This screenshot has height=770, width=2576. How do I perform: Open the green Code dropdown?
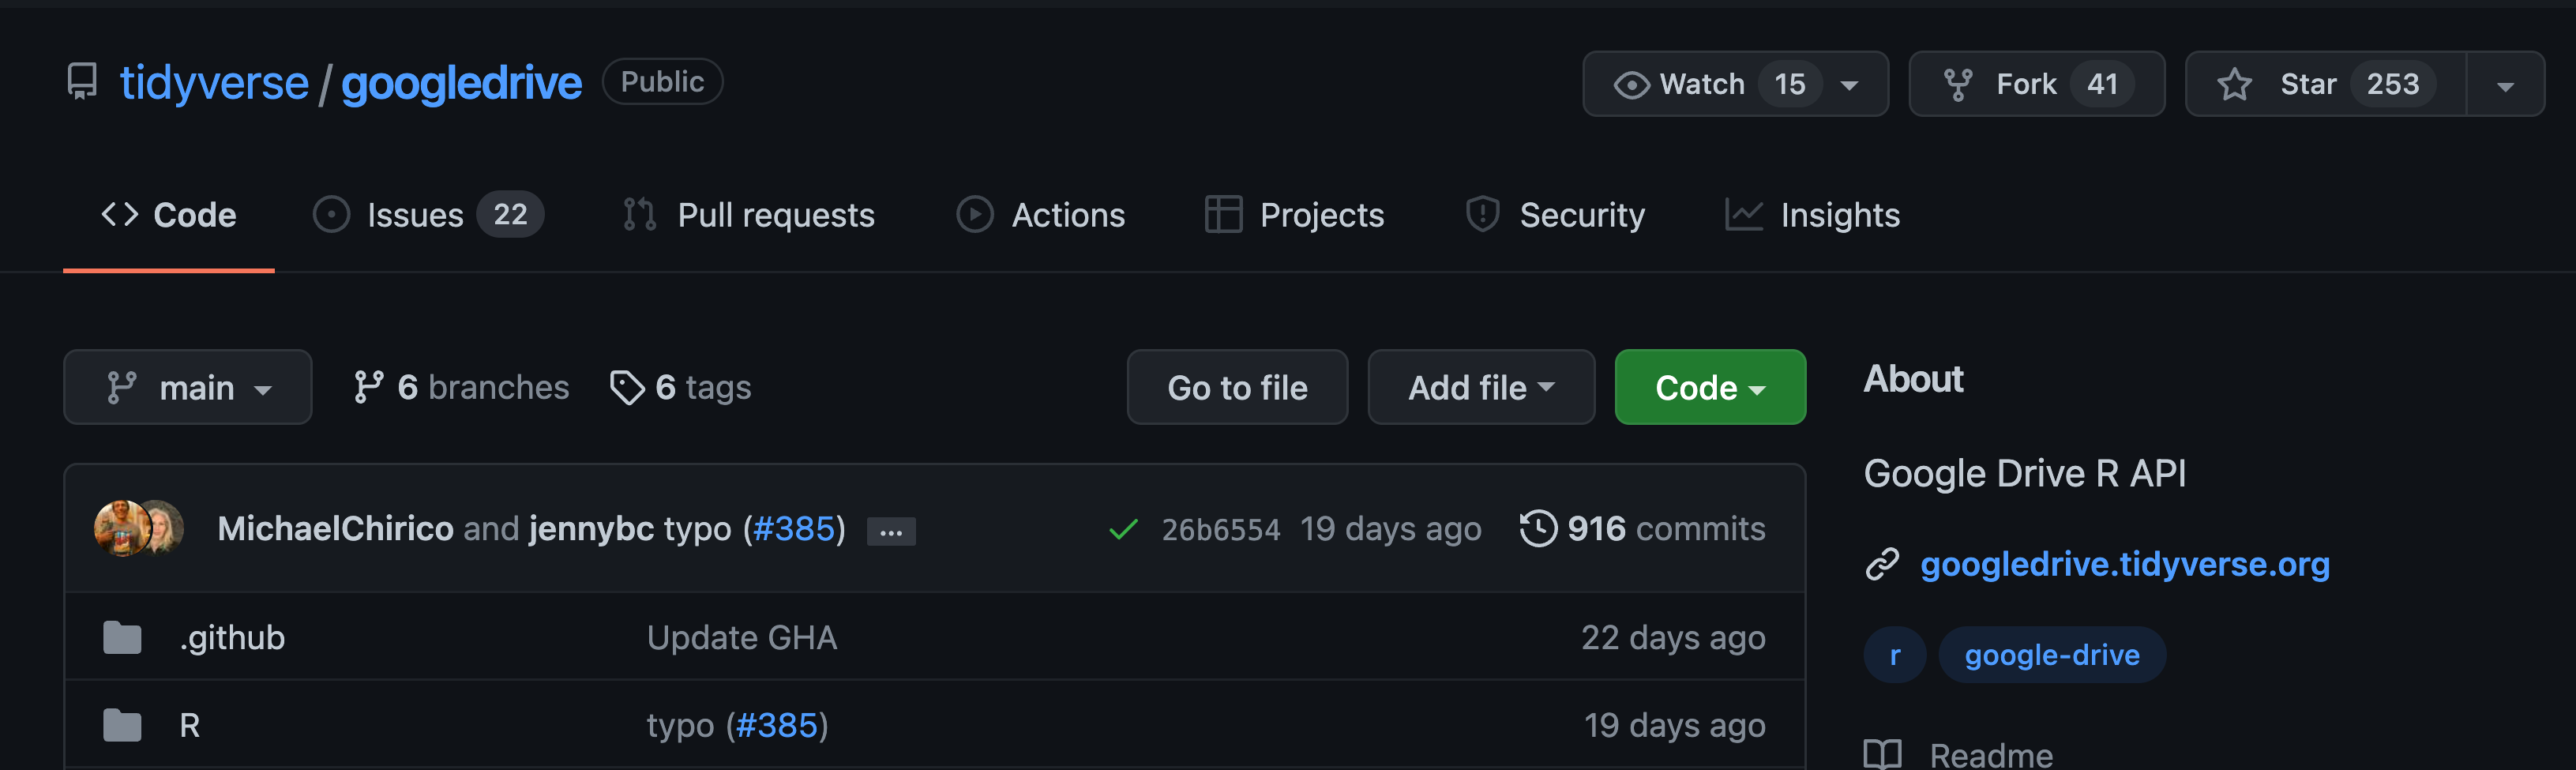pyautogui.click(x=1709, y=388)
